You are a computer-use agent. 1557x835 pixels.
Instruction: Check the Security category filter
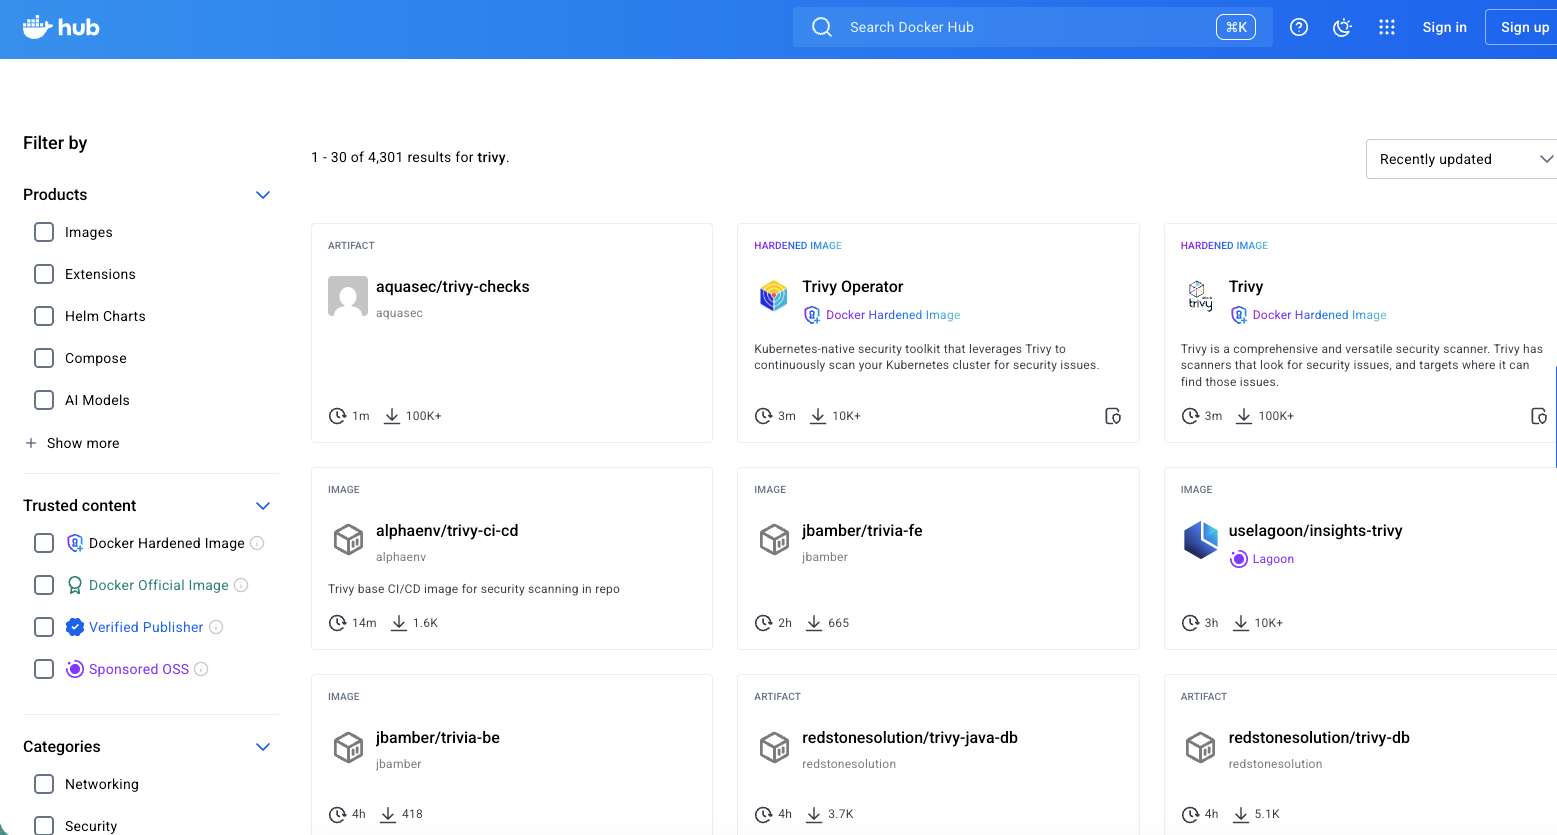(x=44, y=825)
